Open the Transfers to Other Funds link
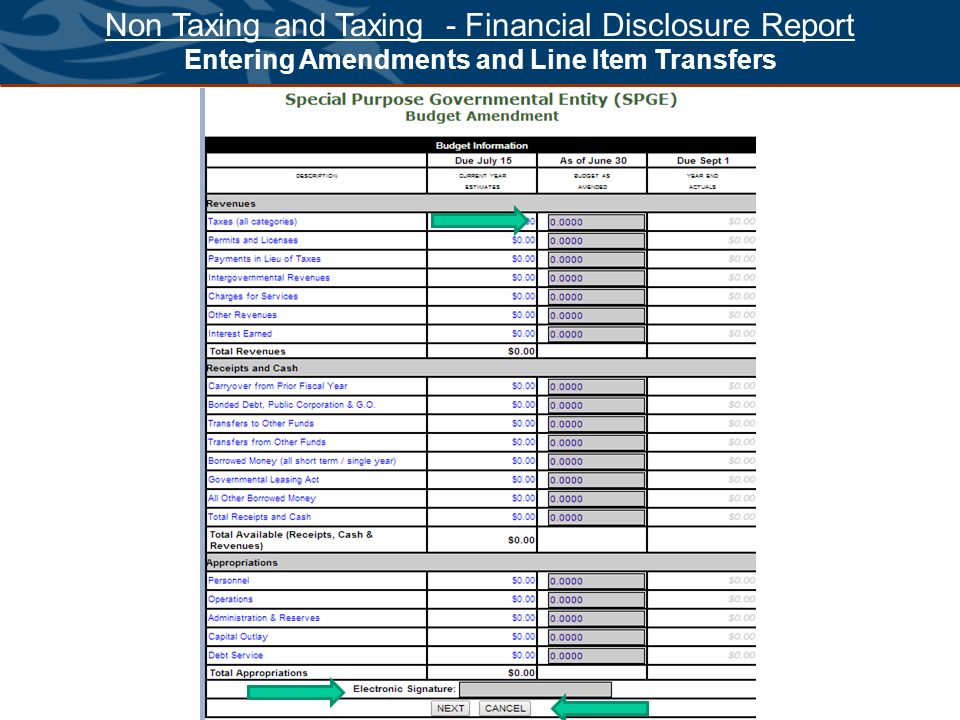The image size is (960, 720). coord(261,423)
